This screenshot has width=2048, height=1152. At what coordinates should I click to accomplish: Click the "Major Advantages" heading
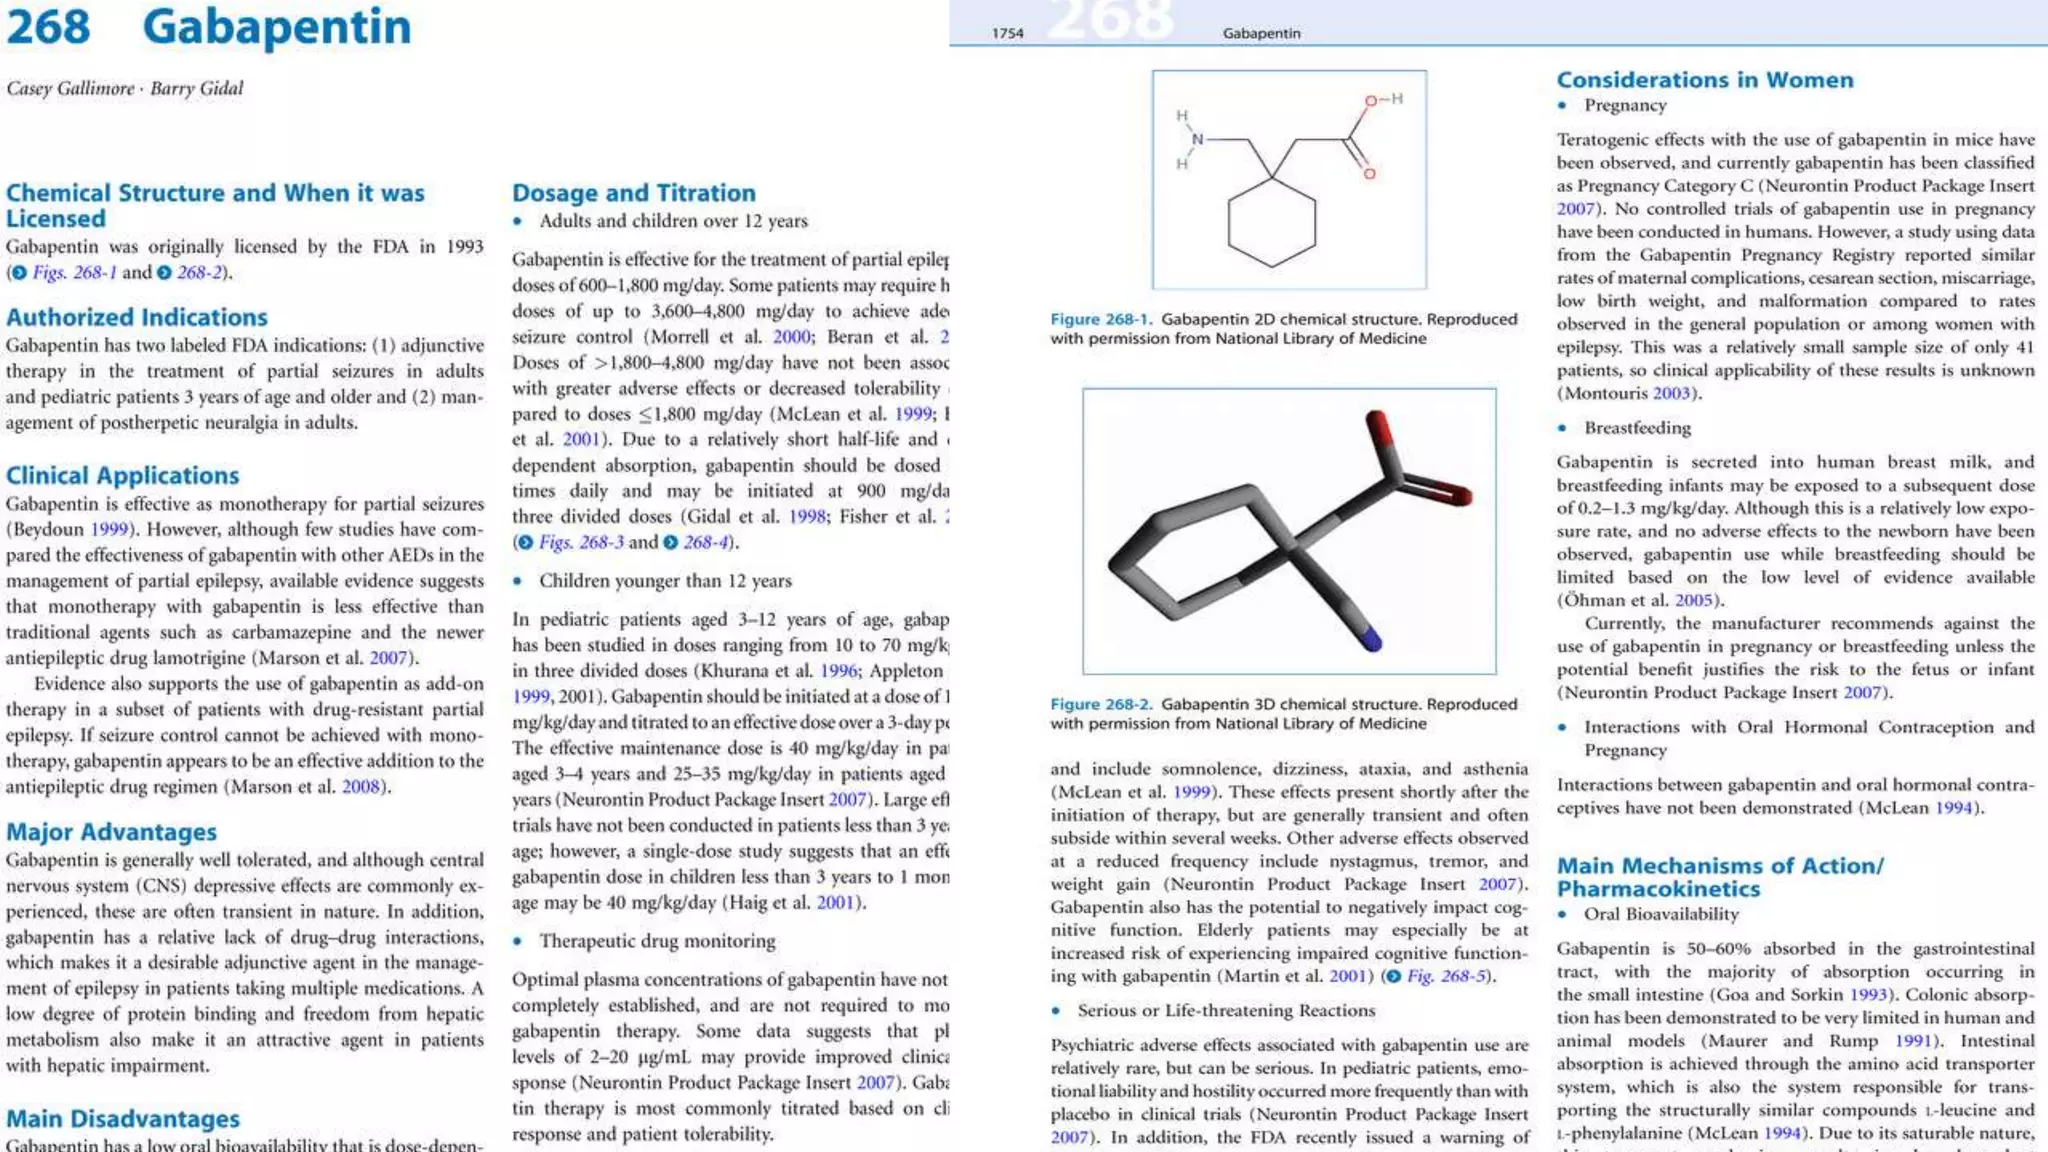pos(112,833)
